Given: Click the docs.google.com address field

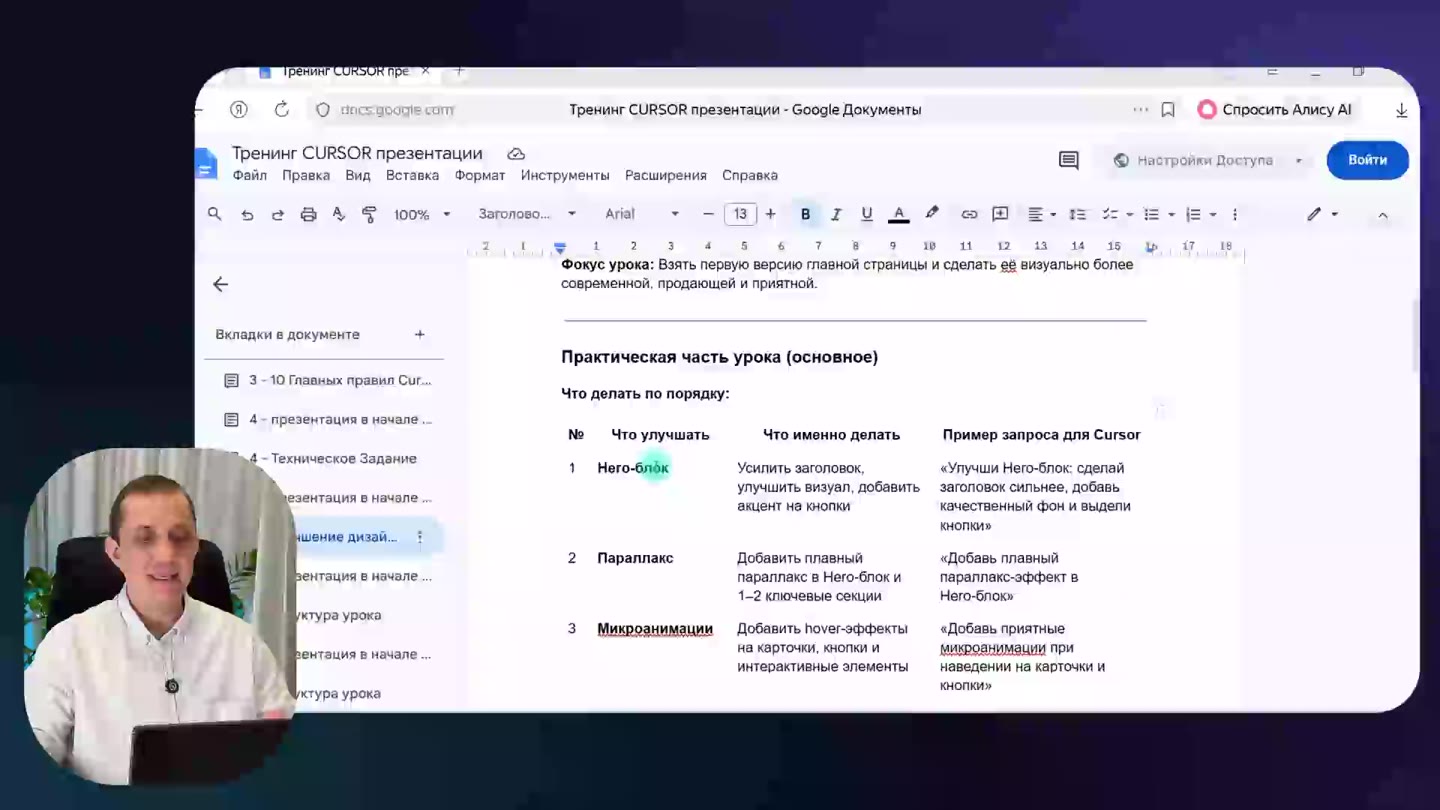Looking at the screenshot, I should click(x=397, y=110).
